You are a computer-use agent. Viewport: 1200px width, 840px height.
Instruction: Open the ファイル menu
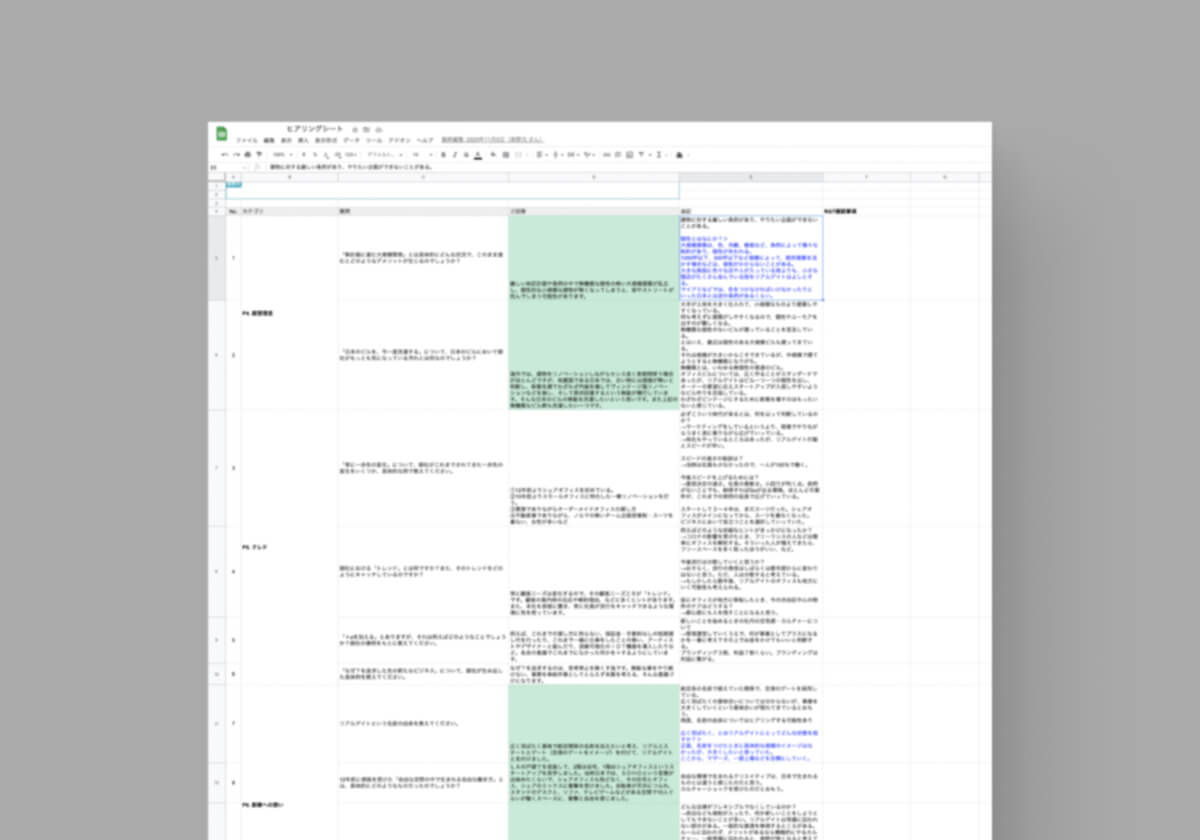pos(246,140)
